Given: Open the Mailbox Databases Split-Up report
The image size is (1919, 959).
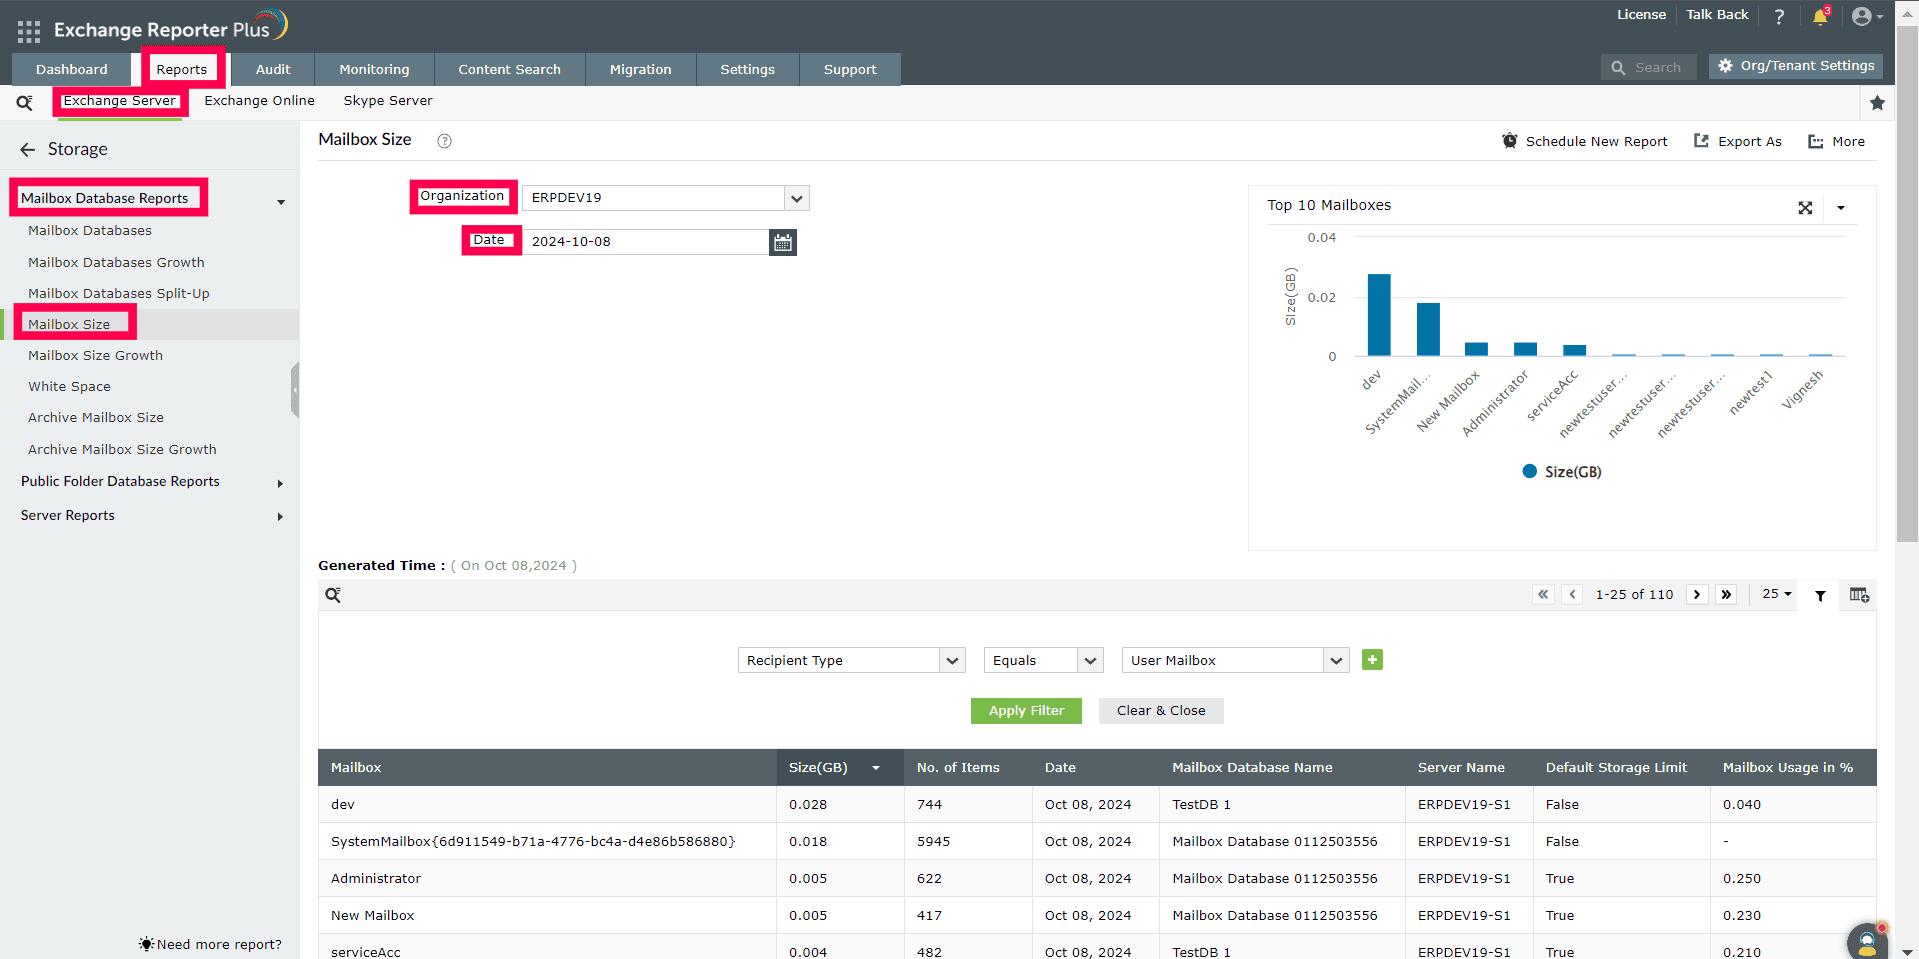Looking at the screenshot, I should point(119,294).
